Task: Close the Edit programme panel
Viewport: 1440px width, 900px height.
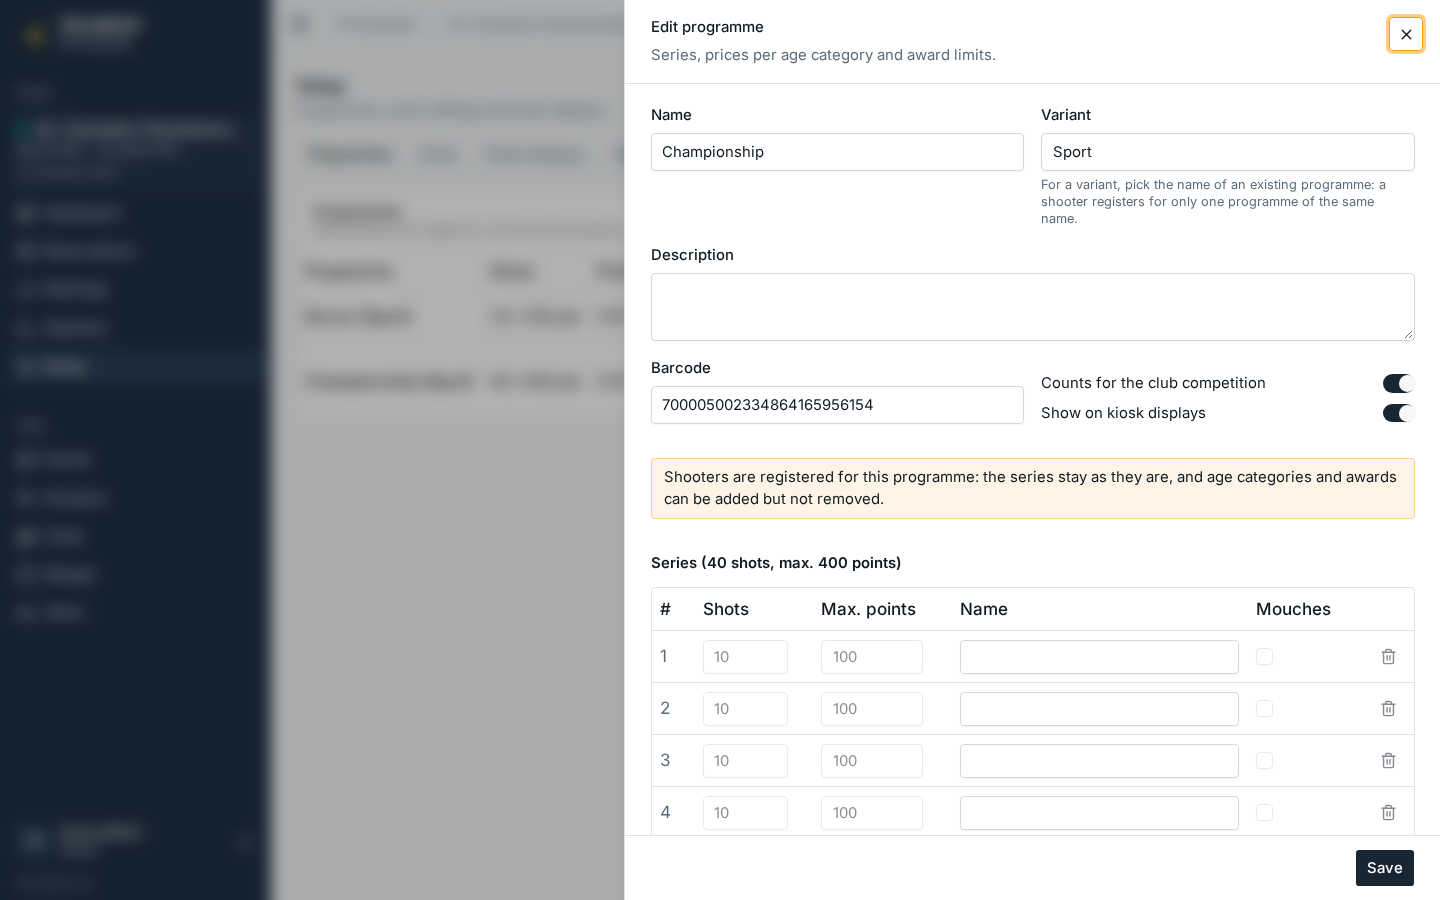Action: [x=1406, y=34]
